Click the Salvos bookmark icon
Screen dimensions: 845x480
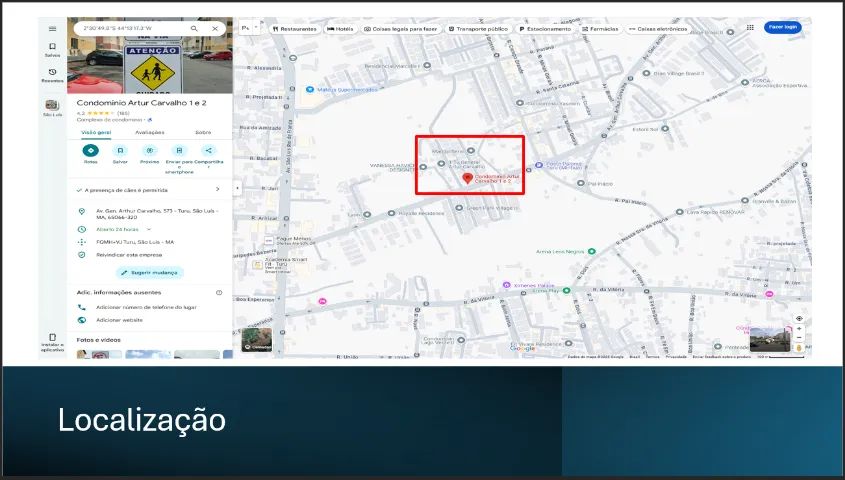(52, 48)
